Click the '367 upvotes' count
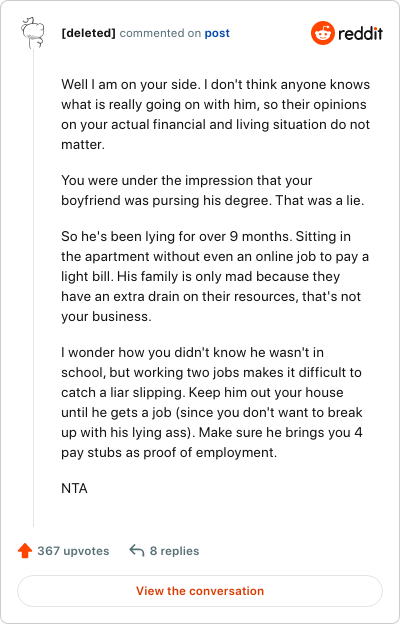400x624 pixels. pyautogui.click(x=73, y=551)
